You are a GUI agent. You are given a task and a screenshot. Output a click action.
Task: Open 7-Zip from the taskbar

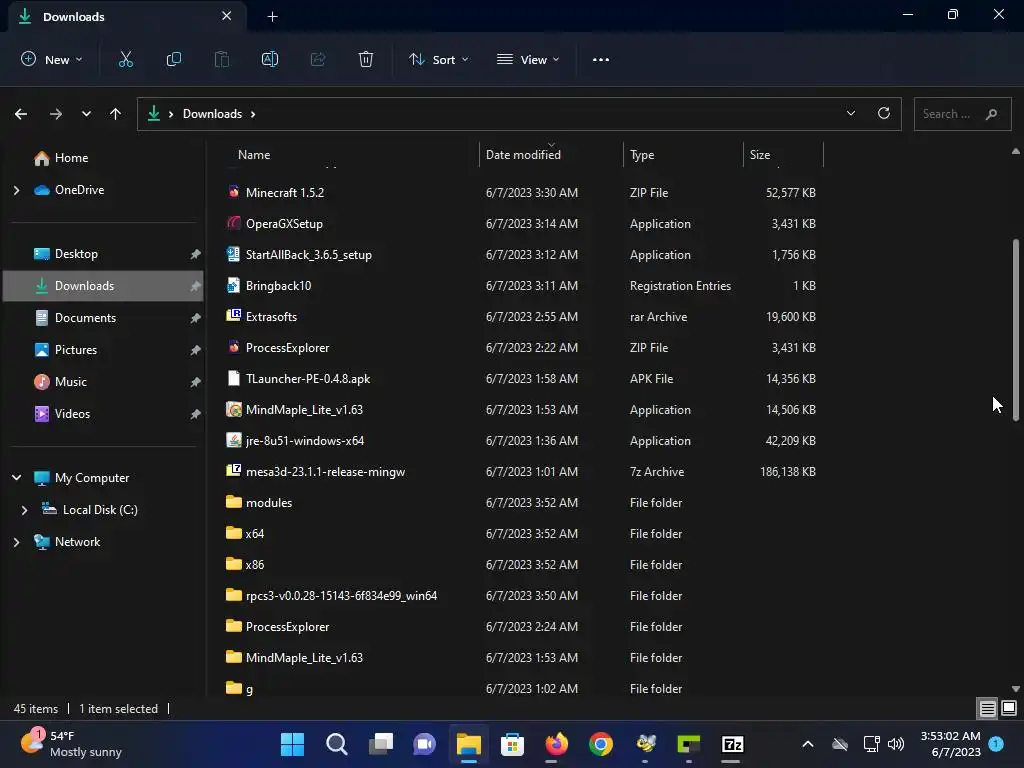tap(733, 744)
